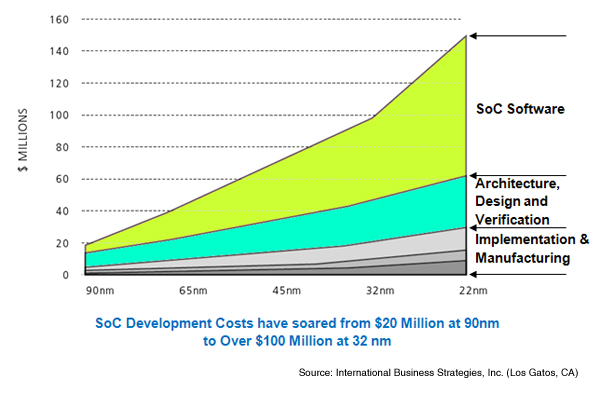Click the 60 y-axis value

coord(62,179)
